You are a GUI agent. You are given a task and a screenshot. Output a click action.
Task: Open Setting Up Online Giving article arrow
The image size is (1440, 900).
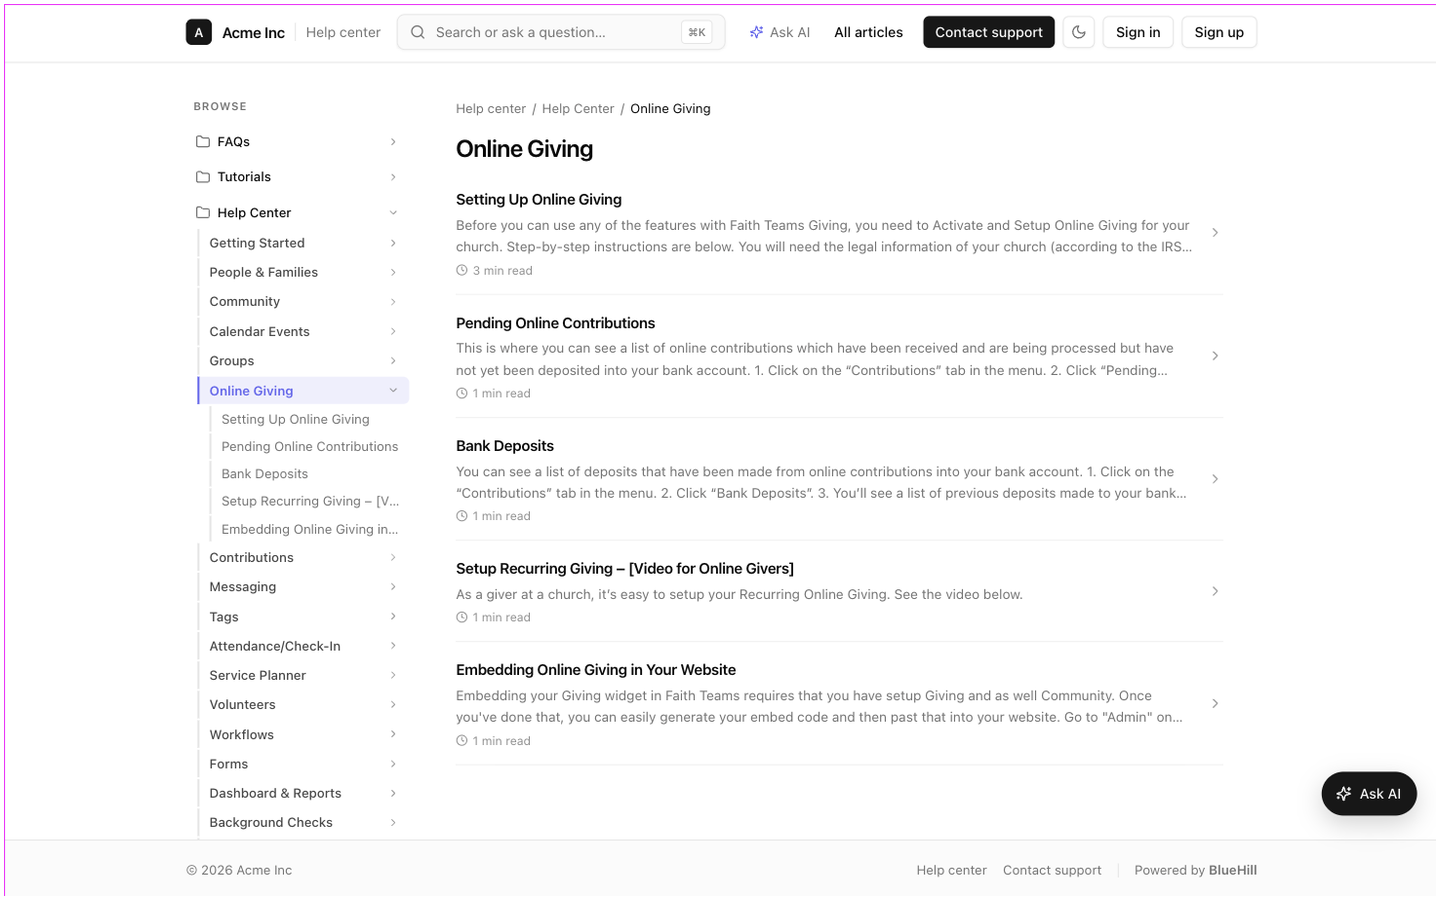[x=1215, y=233]
